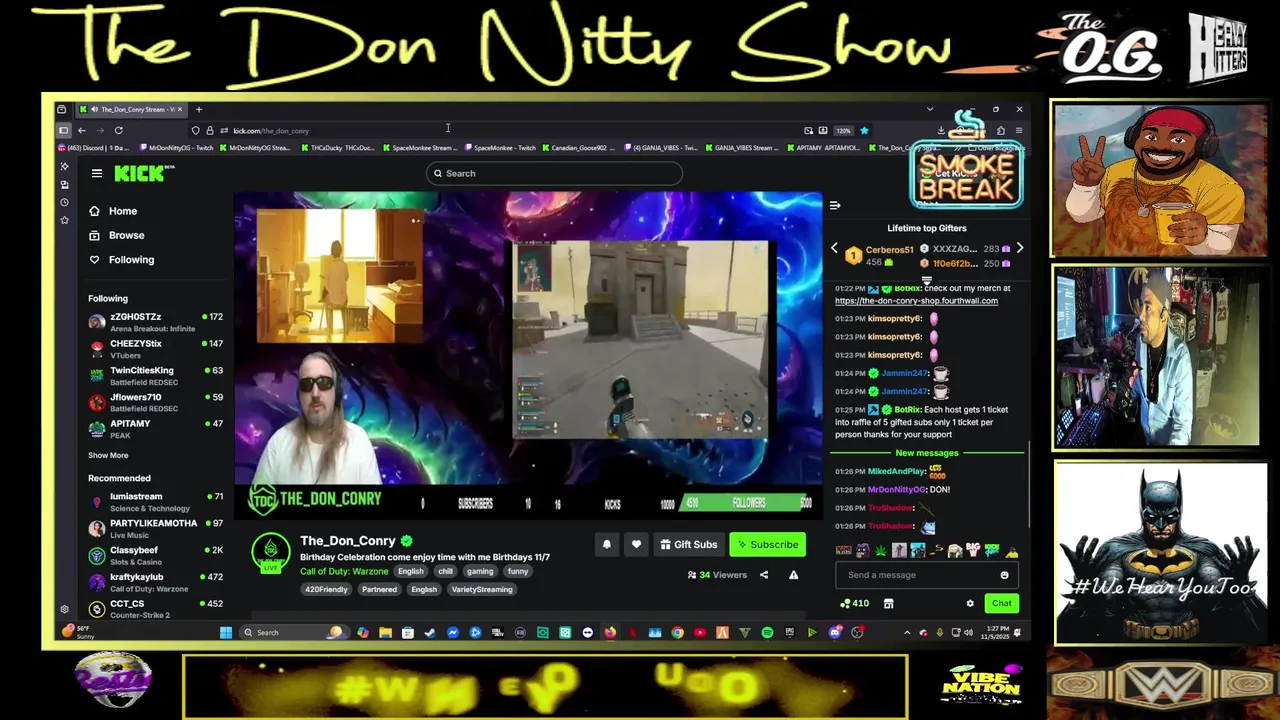Open Browse in the sidebar
The height and width of the screenshot is (720, 1280).
pyautogui.click(x=117, y=235)
